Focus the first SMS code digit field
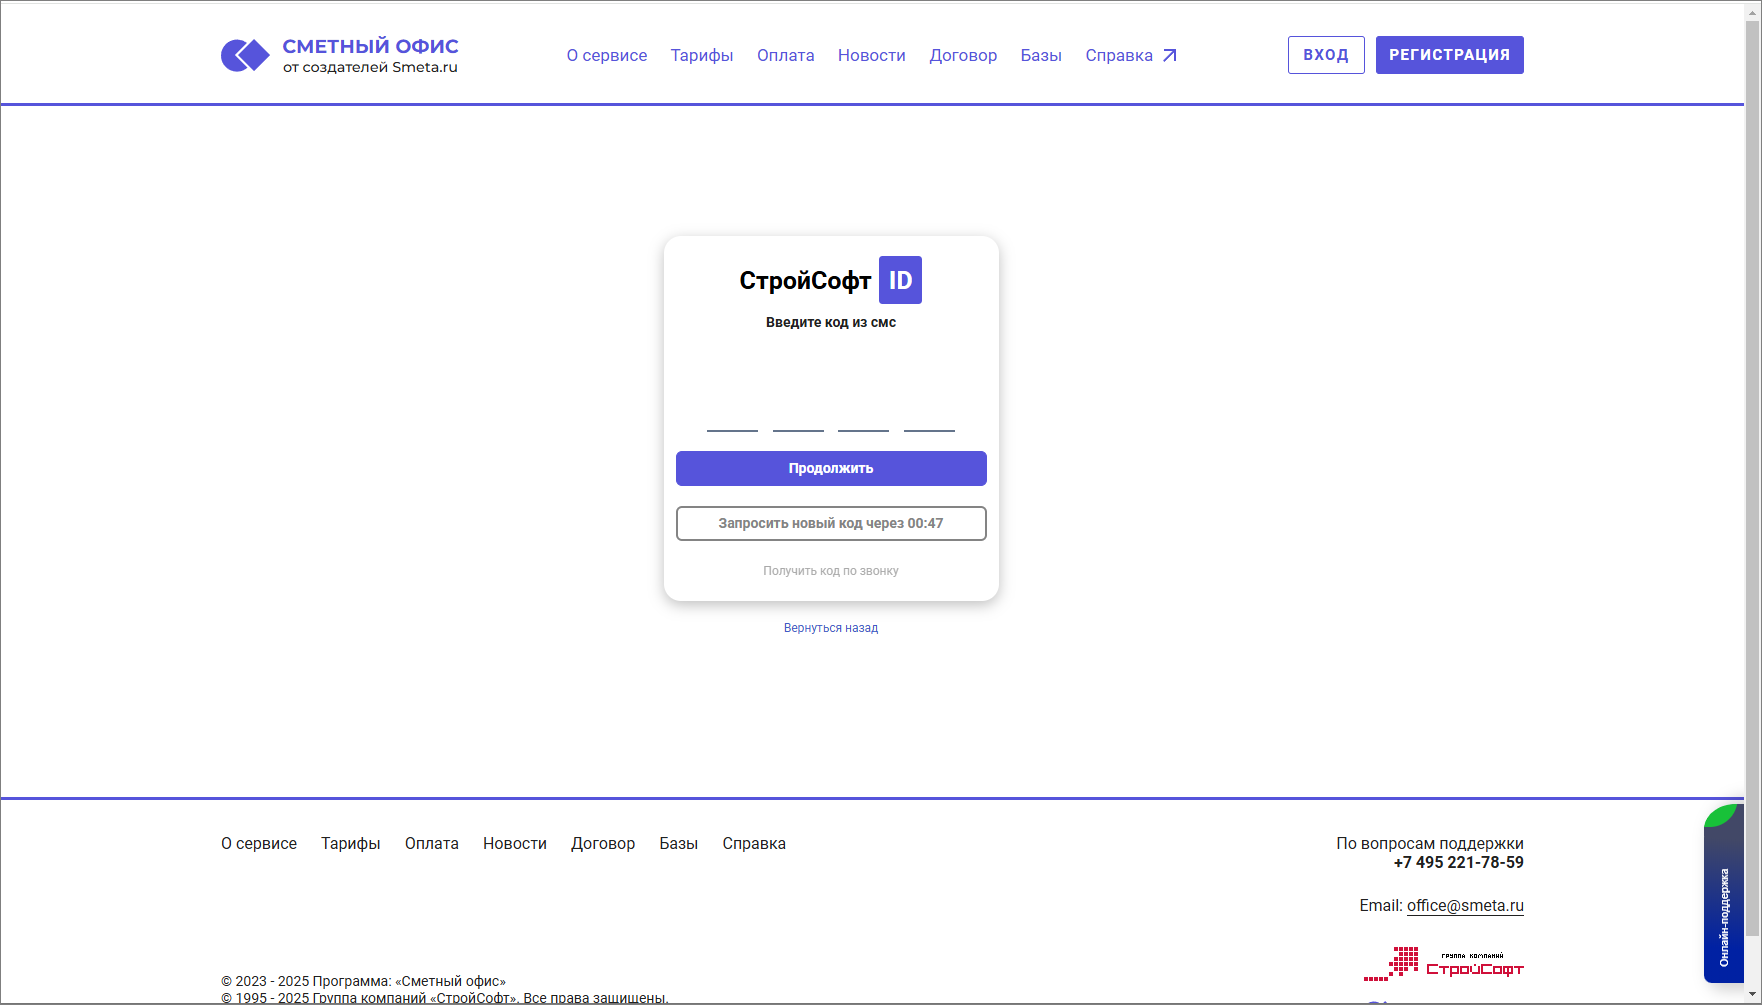This screenshot has height=1005, width=1762. (x=732, y=415)
